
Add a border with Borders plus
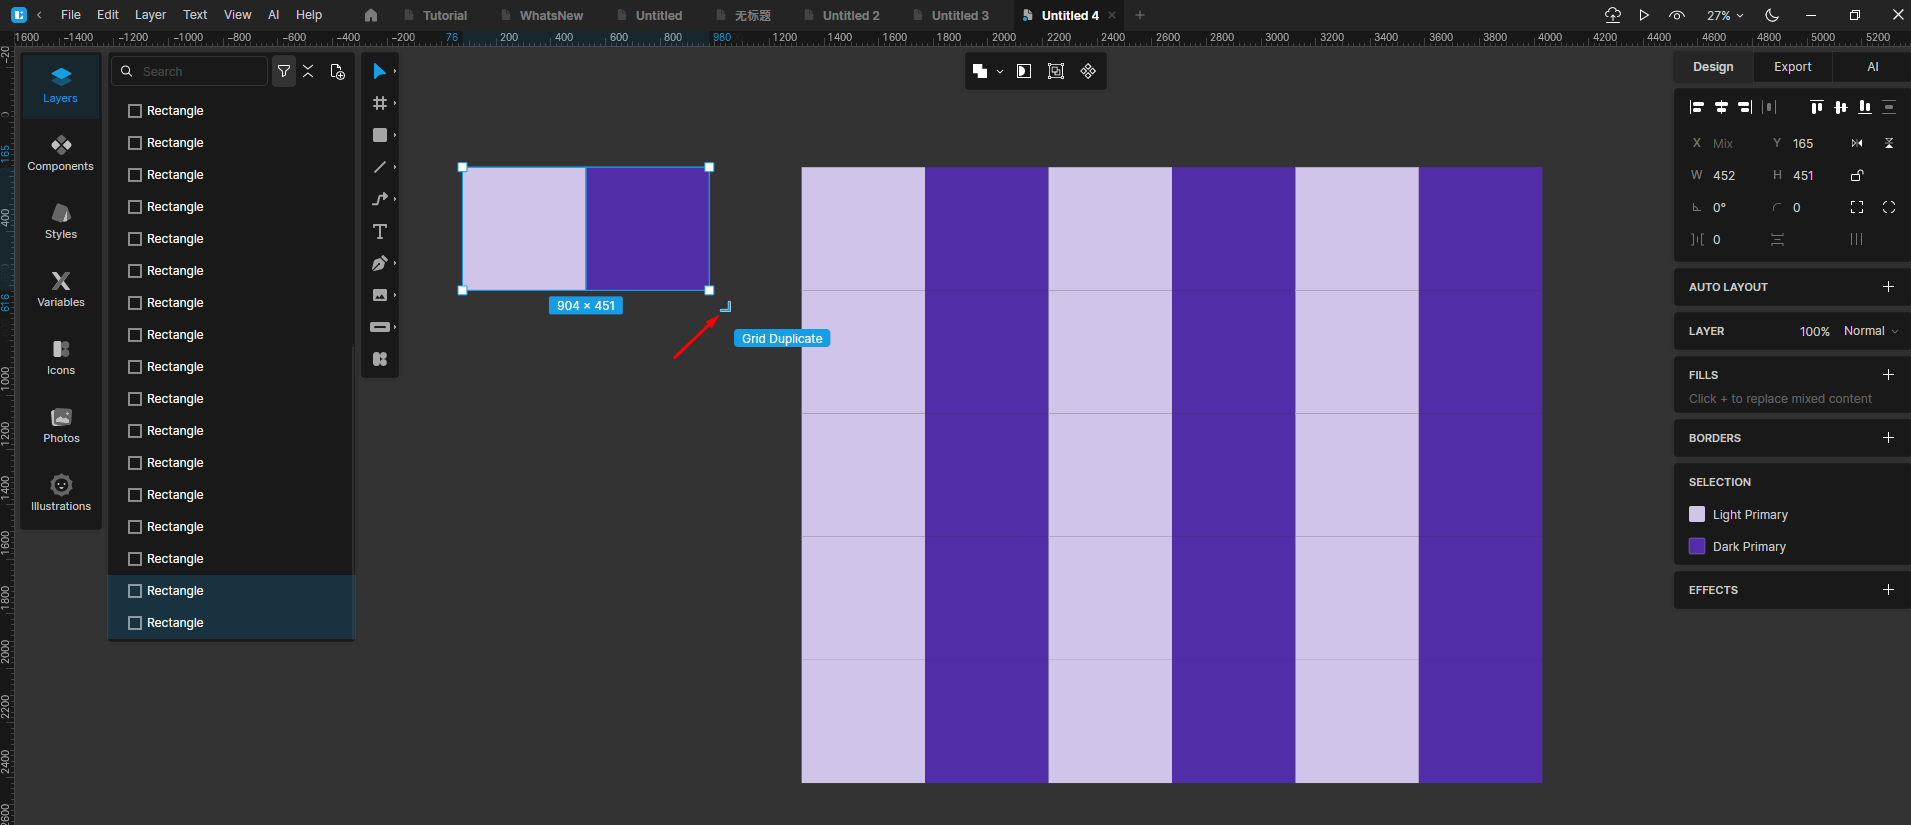tap(1888, 438)
